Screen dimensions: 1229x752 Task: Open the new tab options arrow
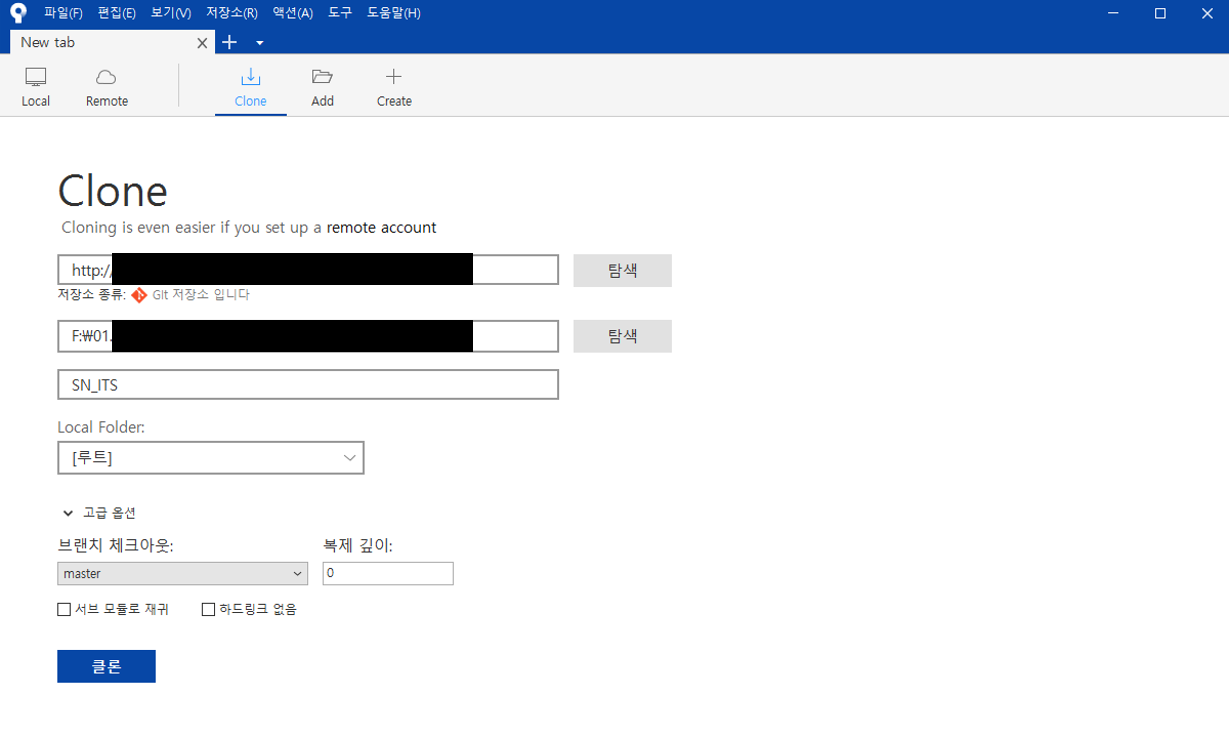[x=259, y=43]
